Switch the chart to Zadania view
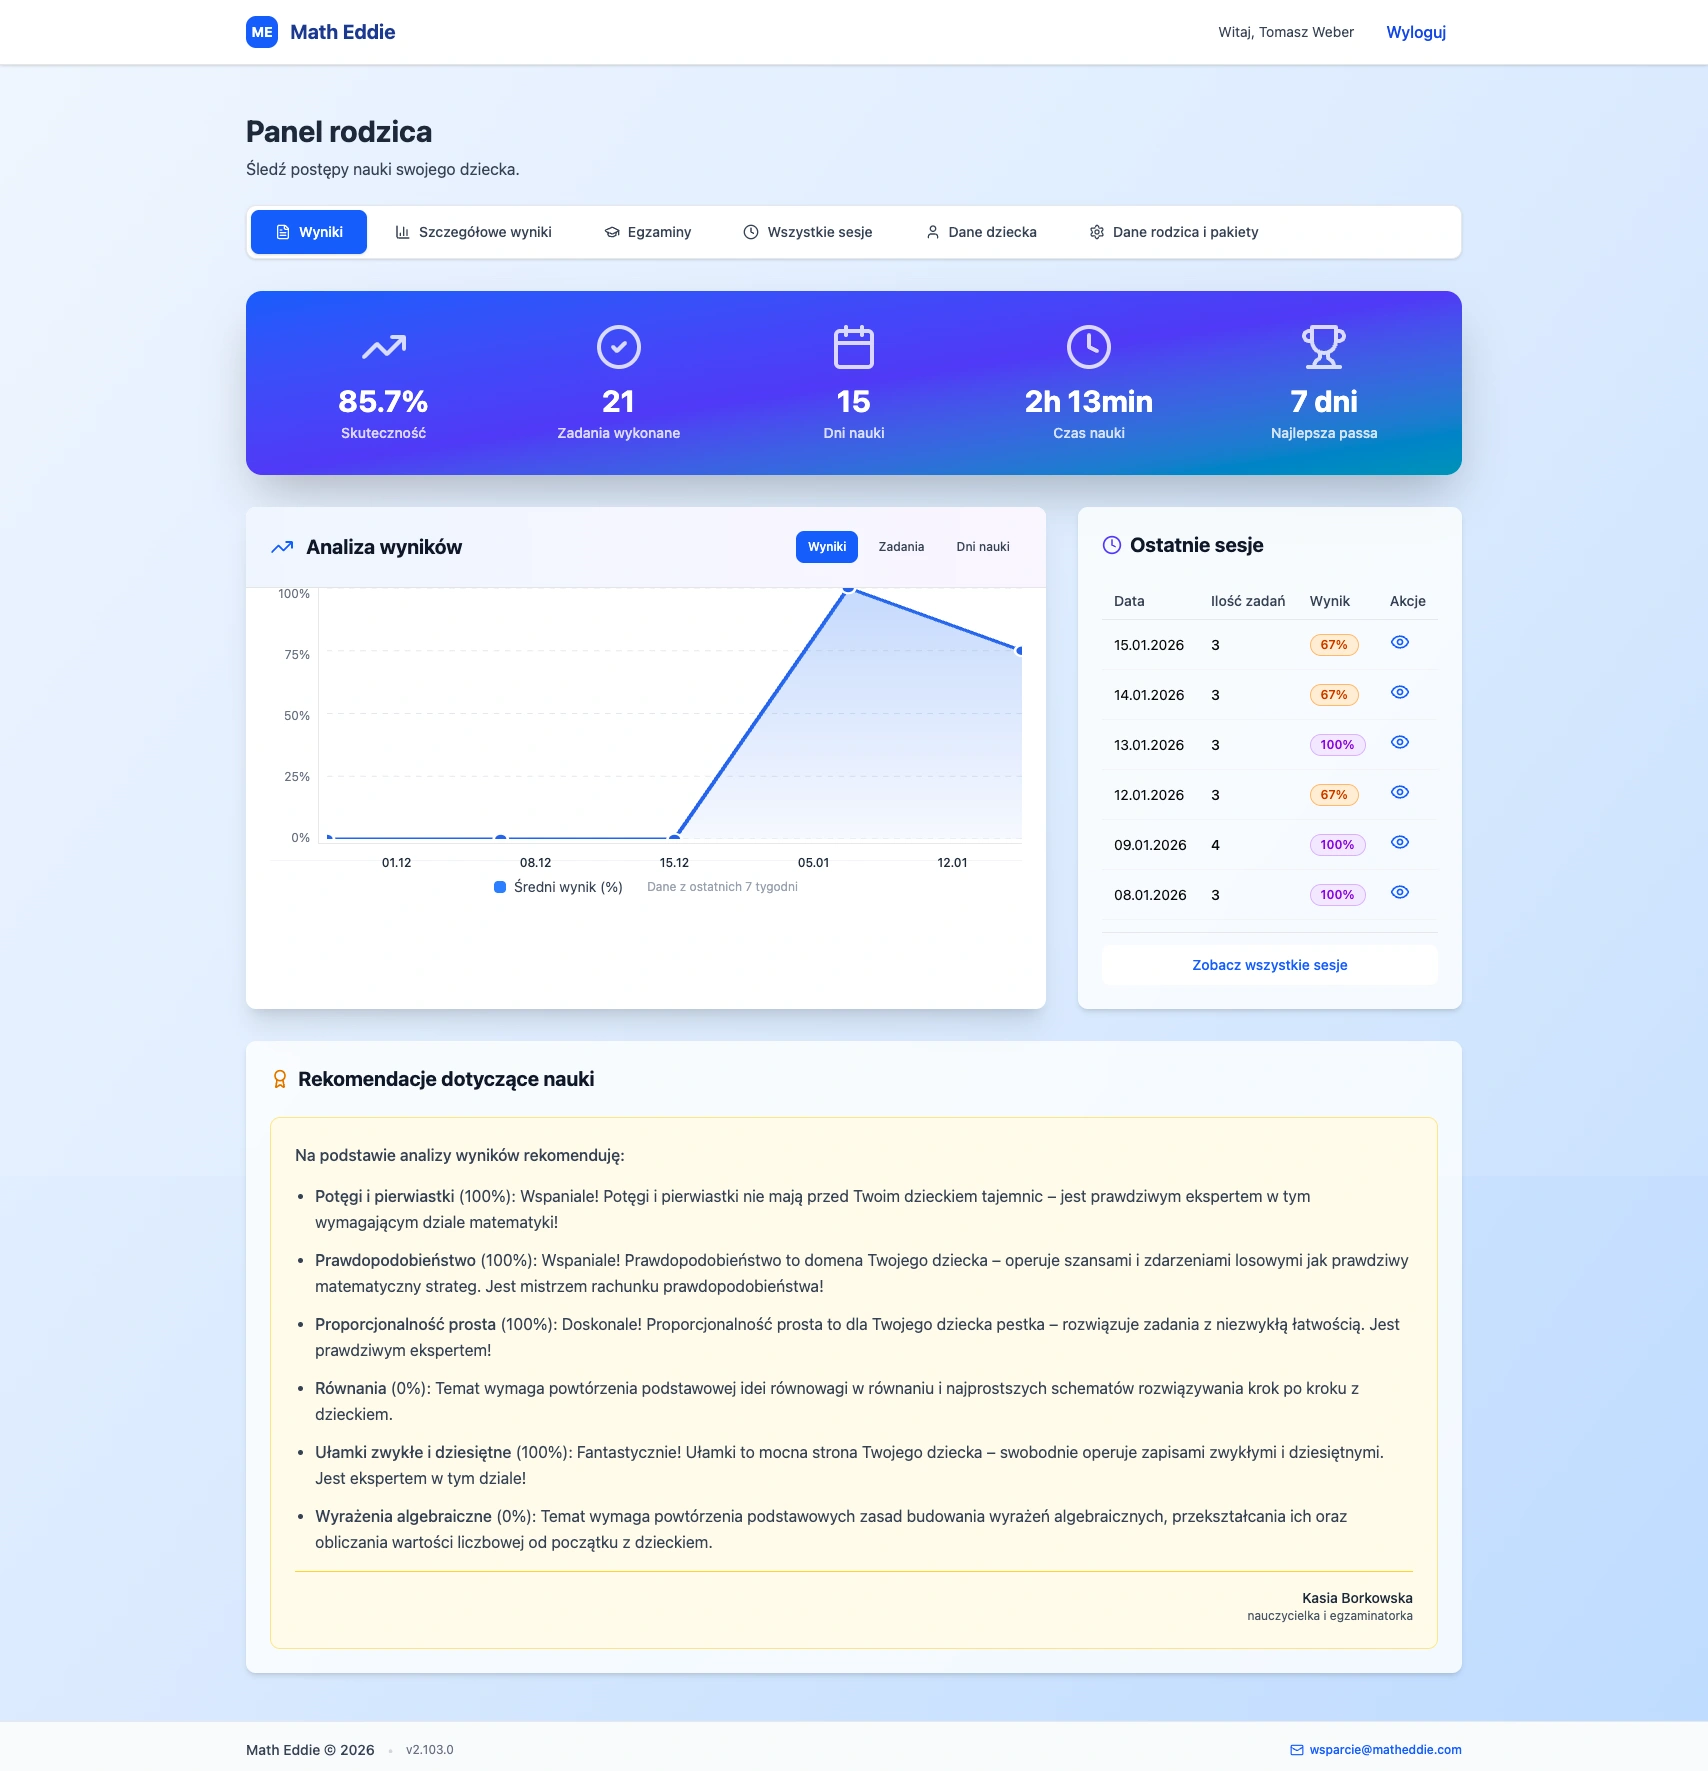Viewport: 1708px width, 1771px height. click(901, 547)
